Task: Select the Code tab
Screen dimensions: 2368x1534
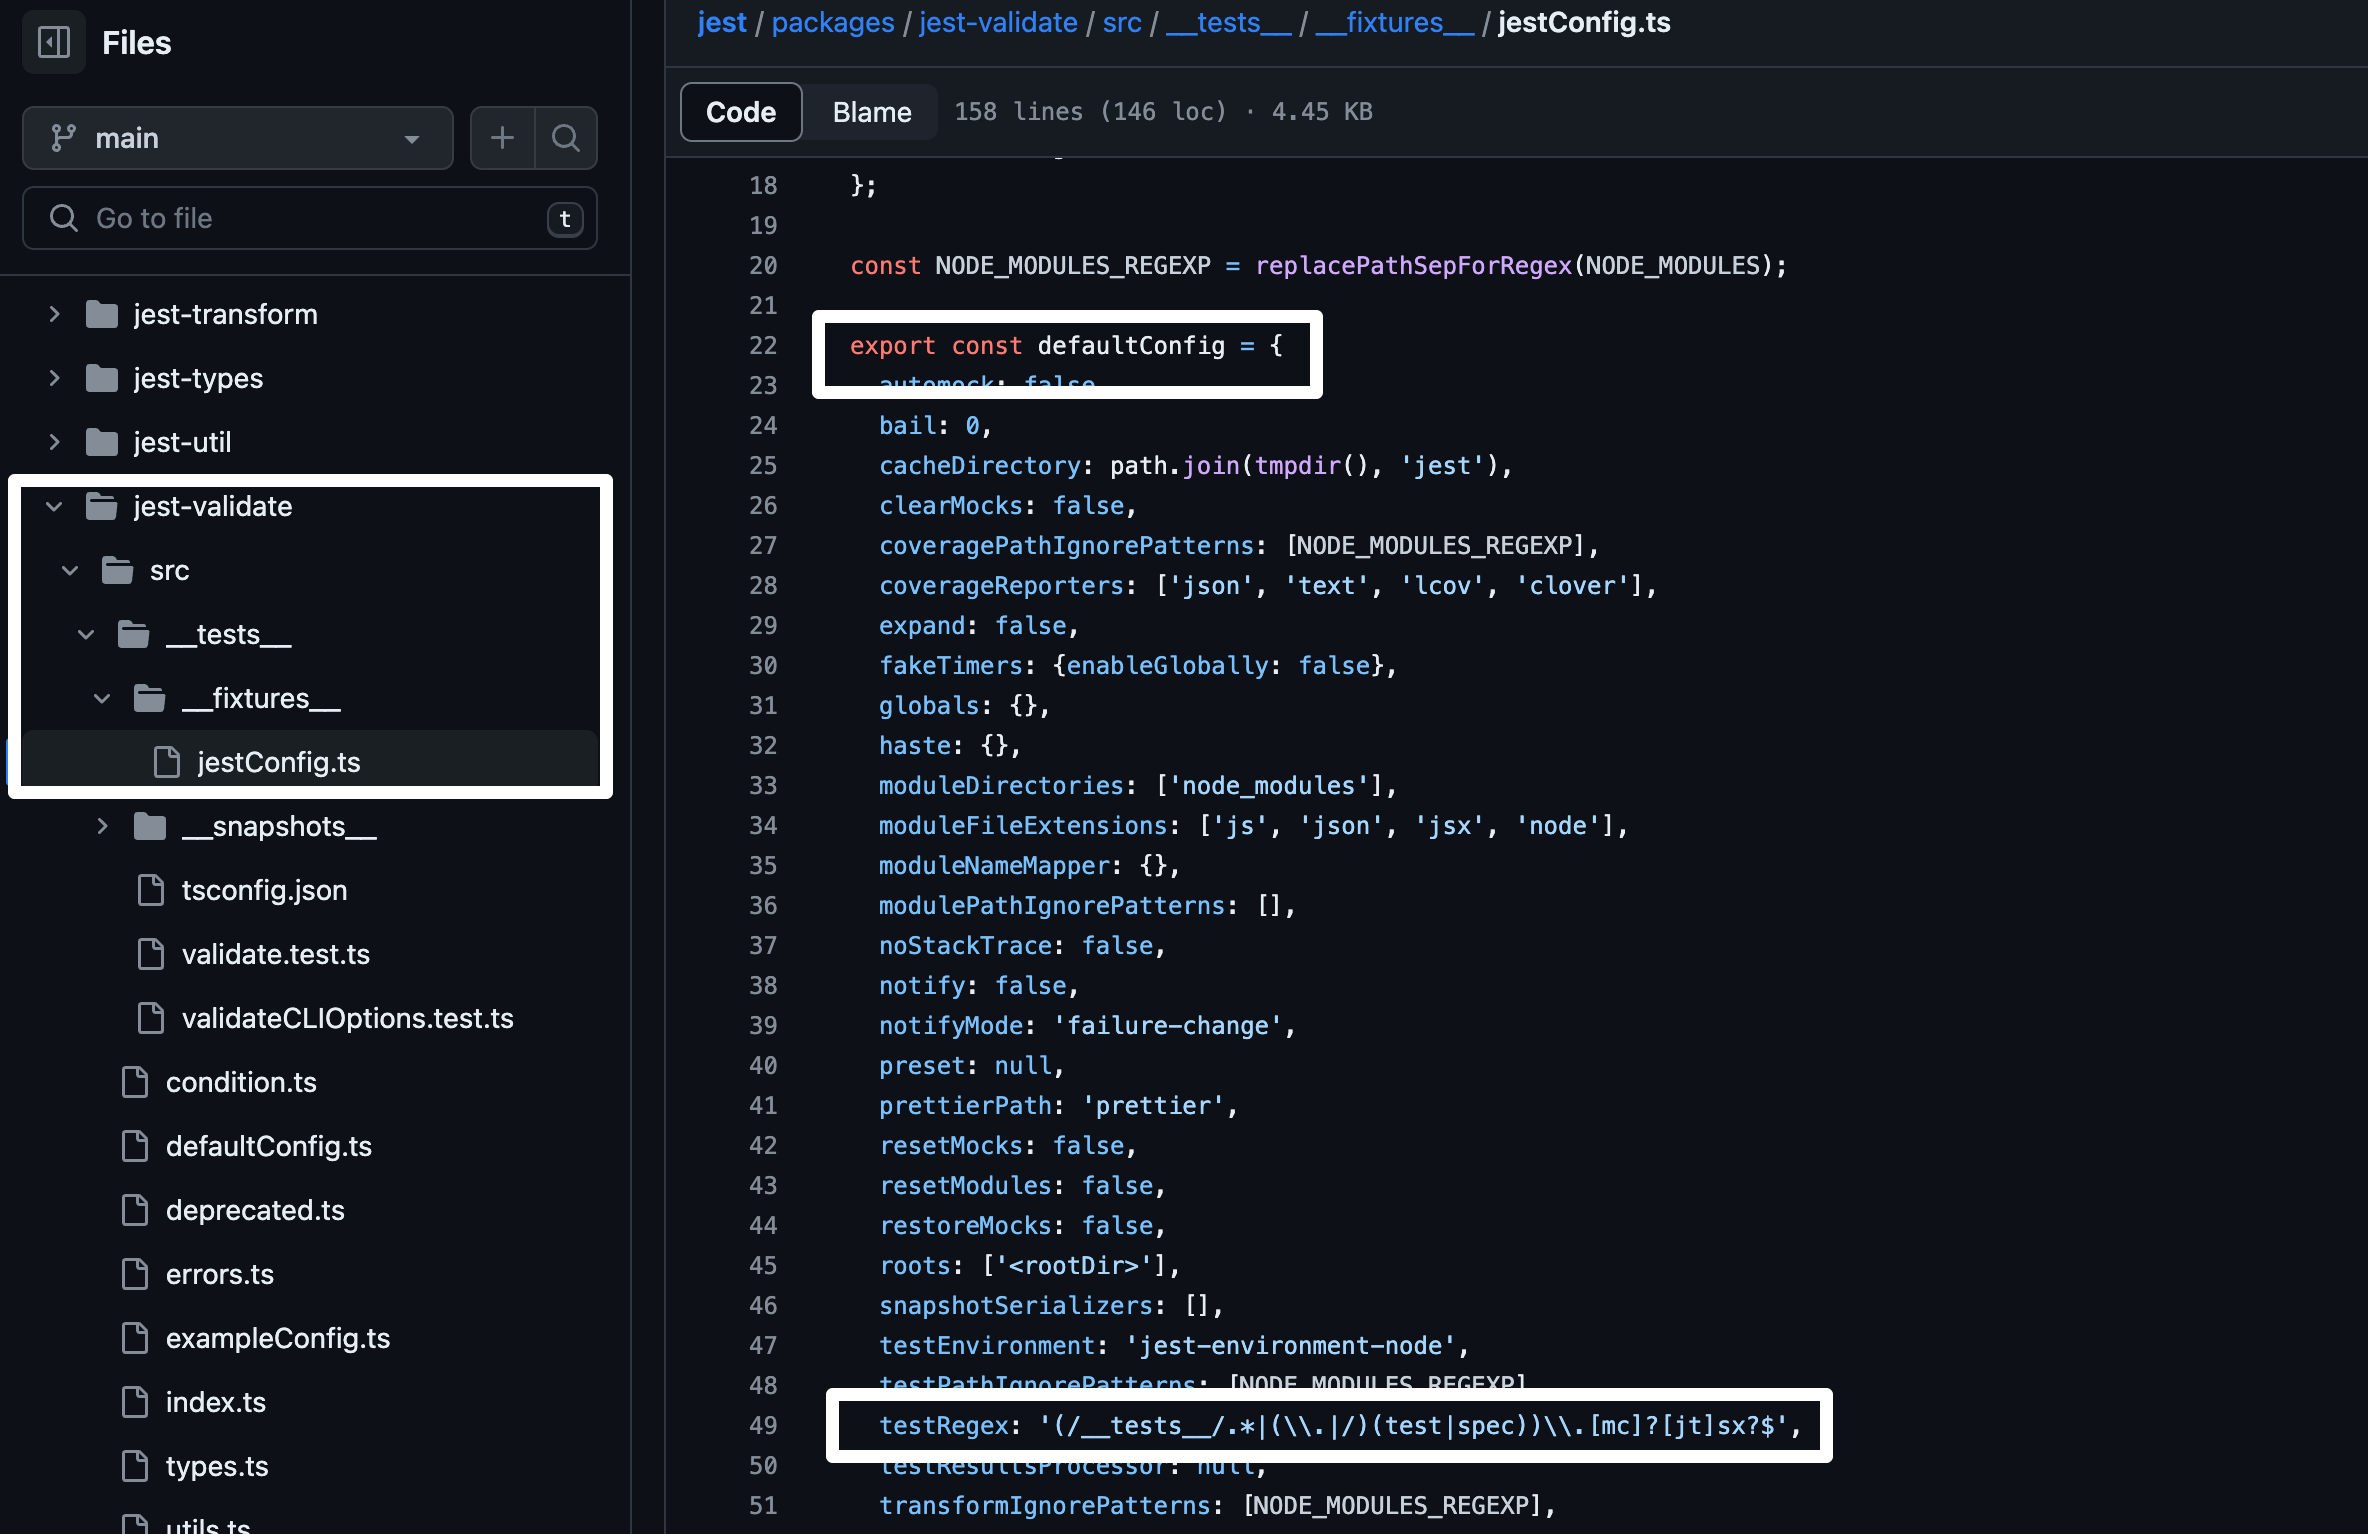Action: pyautogui.click(x=741, y=112)
